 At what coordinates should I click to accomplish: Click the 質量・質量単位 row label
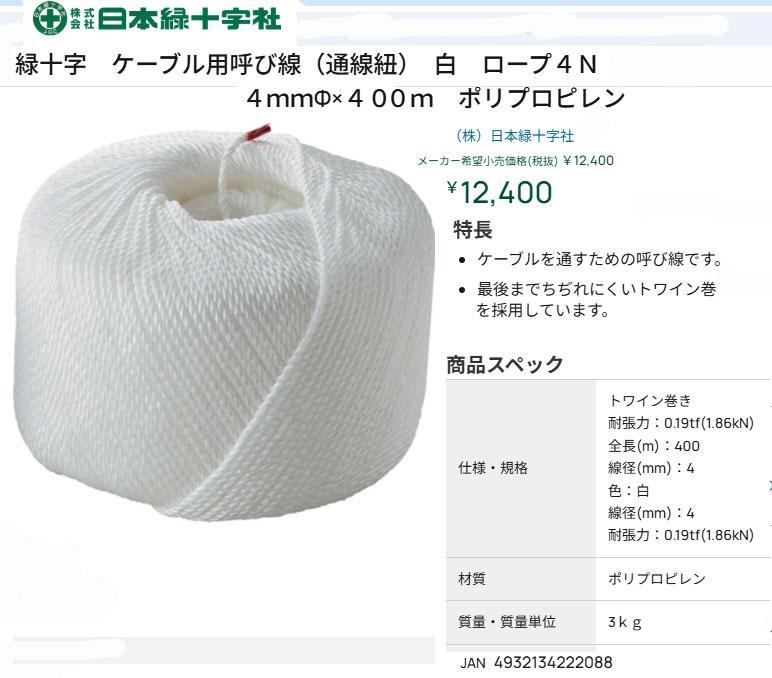click(507, 622)
